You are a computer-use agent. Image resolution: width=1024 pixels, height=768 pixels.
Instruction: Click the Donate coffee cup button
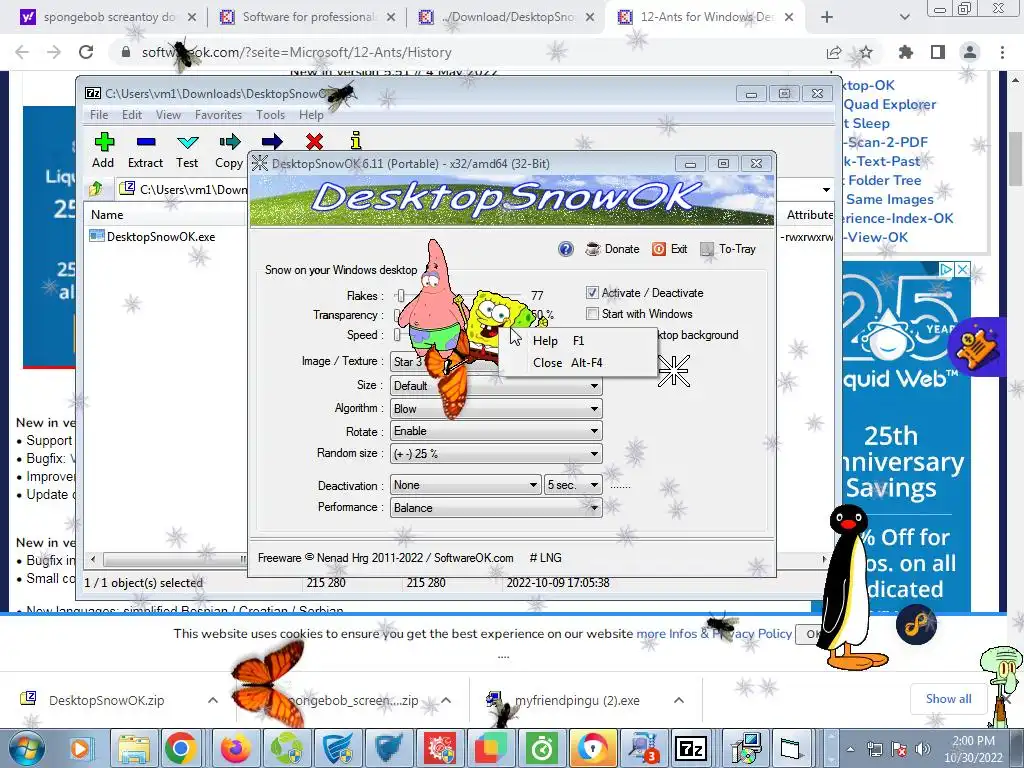pyautogui.click(x=612, y=249)
